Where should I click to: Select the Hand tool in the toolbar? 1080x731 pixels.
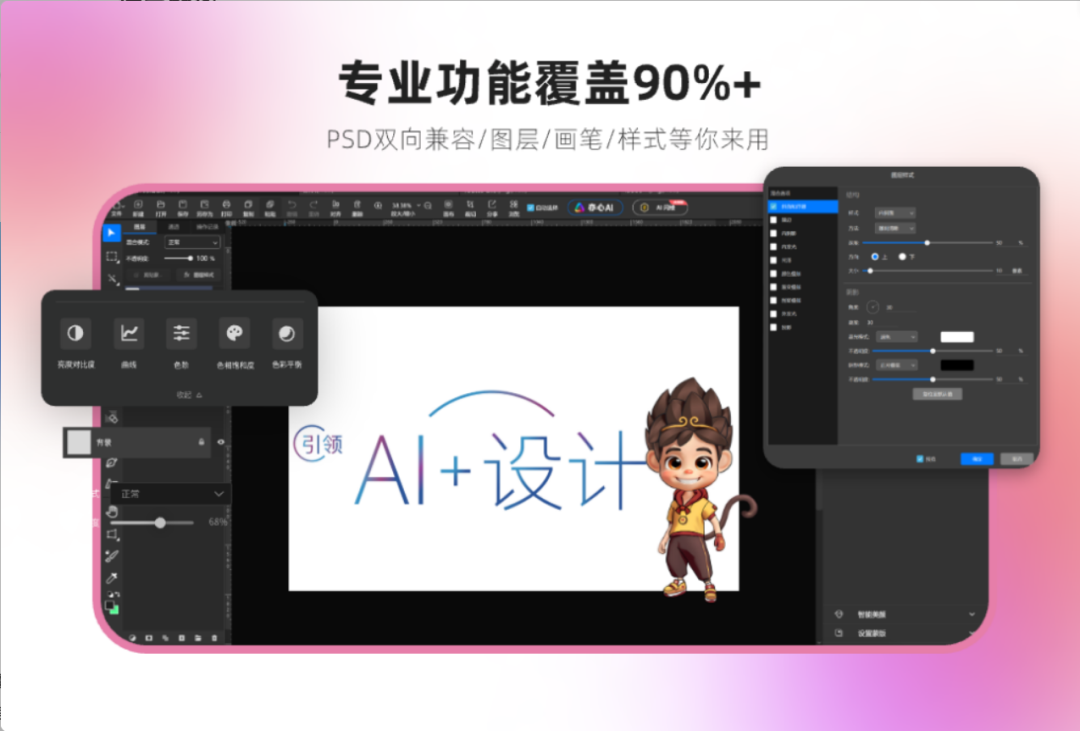(112, 512)
